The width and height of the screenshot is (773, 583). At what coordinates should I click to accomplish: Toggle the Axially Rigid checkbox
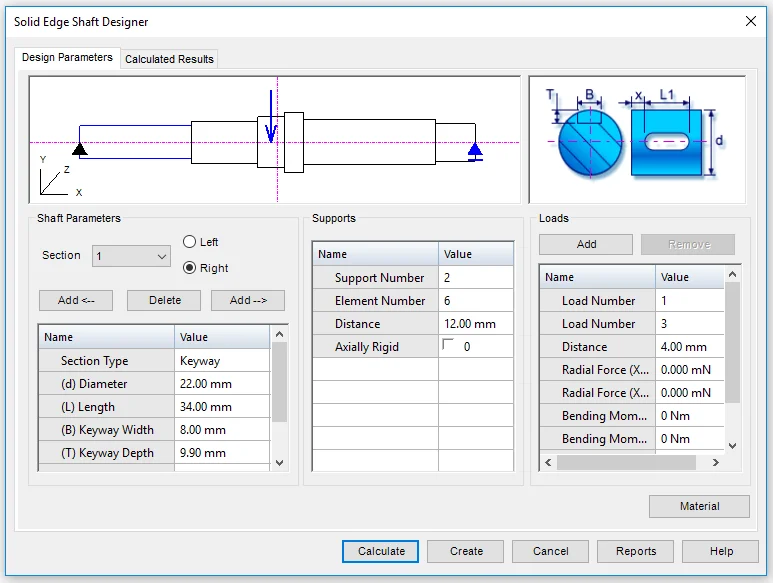pyautogui.click(x=448, y=346)
